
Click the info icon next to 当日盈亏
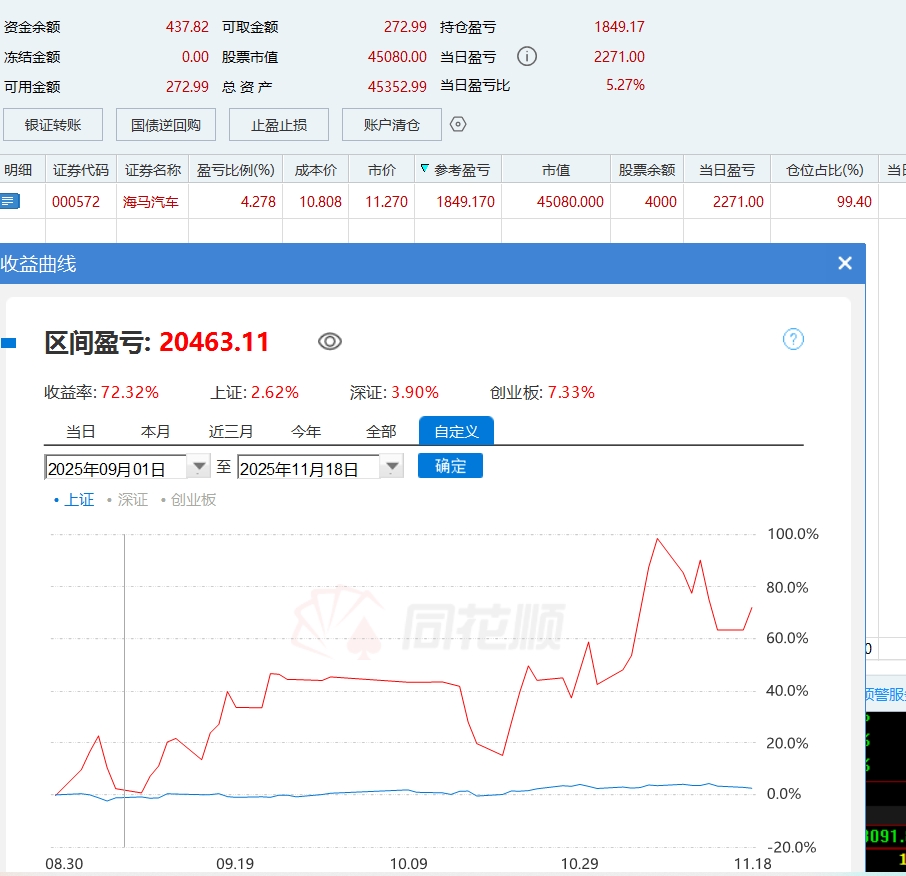(x=526, y=57)
